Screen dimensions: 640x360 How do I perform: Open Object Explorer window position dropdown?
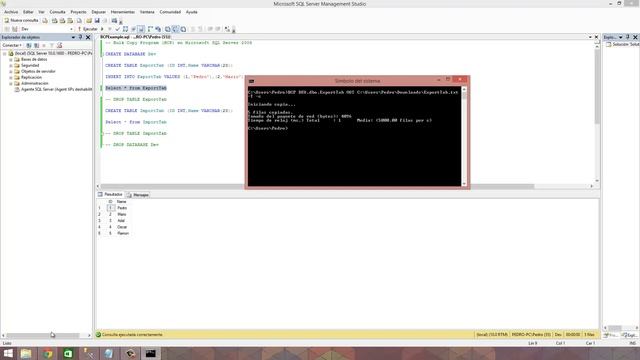coord(73,37)
